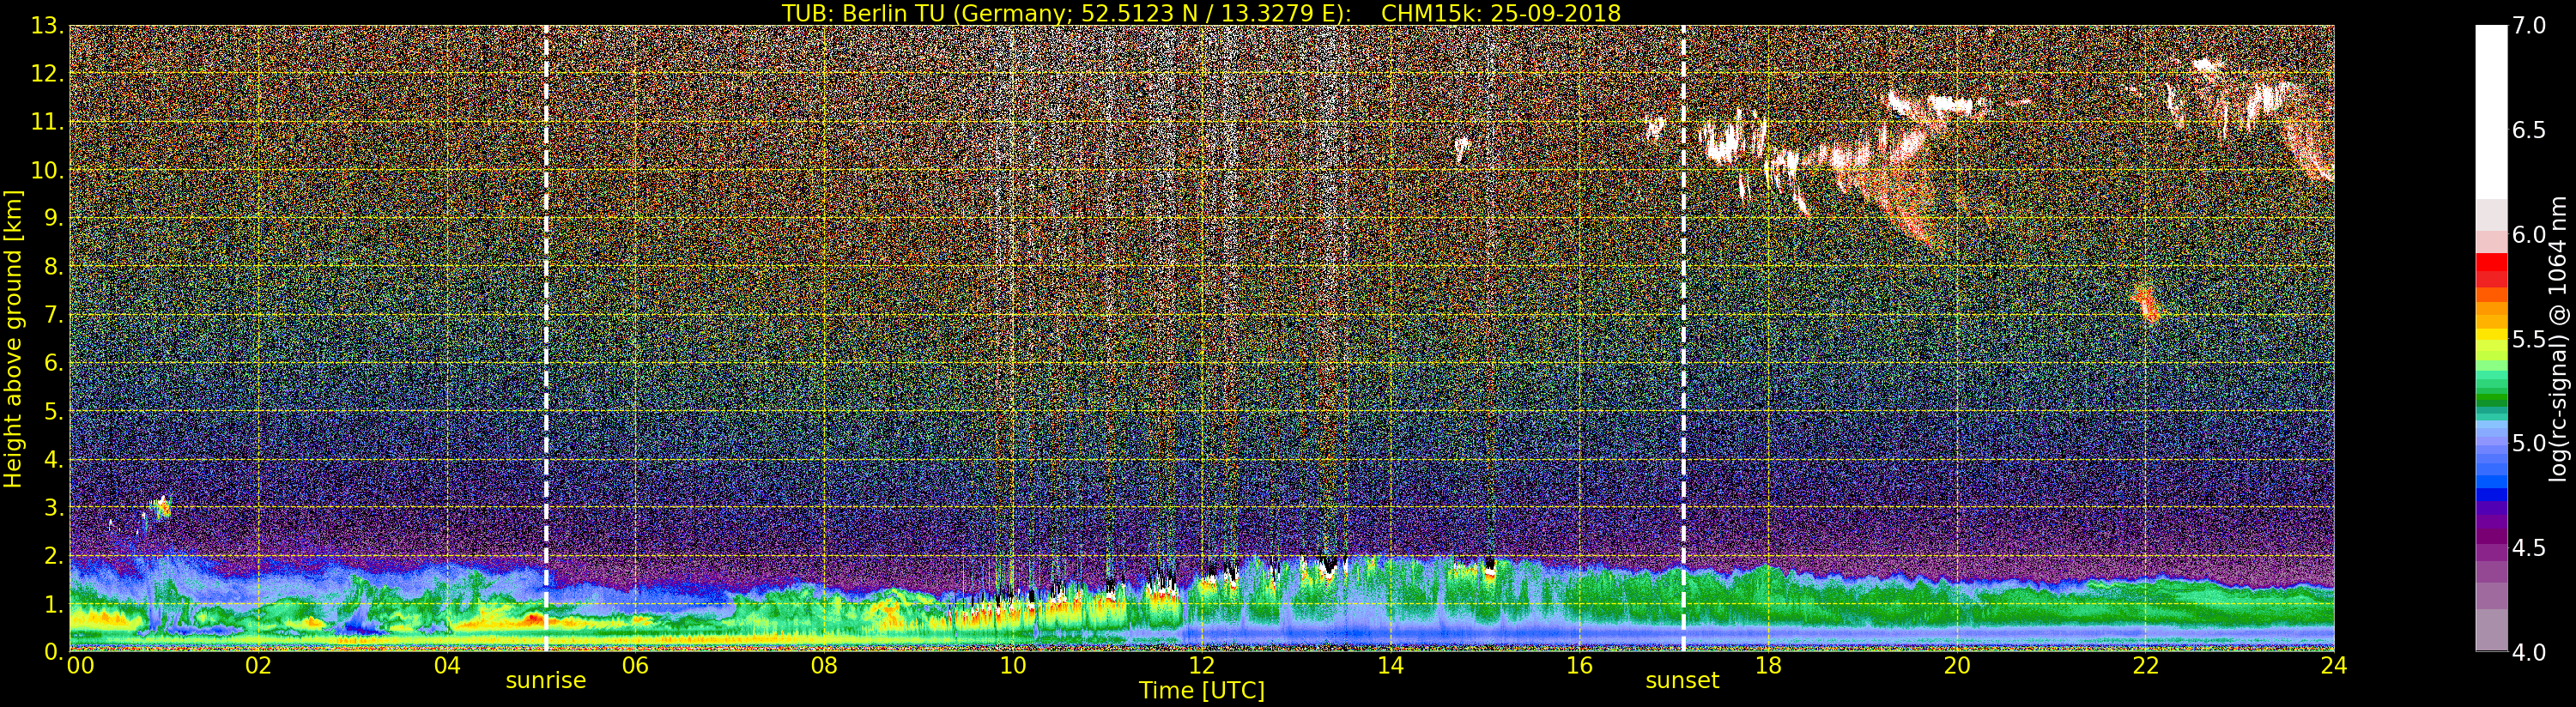Click the 'Time [UTC]' x-axis label
Screen dimensions: 2576x707
(x=1201, y=691)
